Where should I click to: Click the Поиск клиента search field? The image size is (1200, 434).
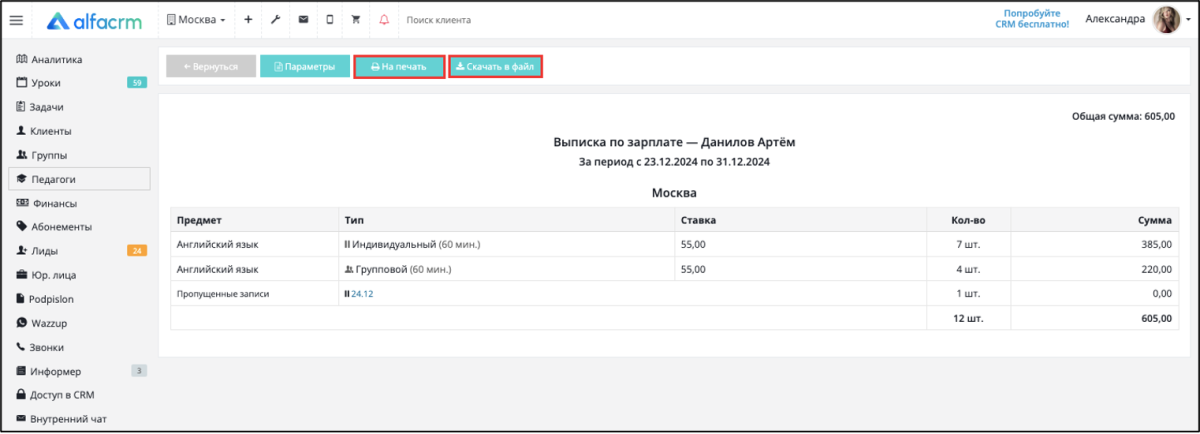pyautogui.click(x=440, y=20)
